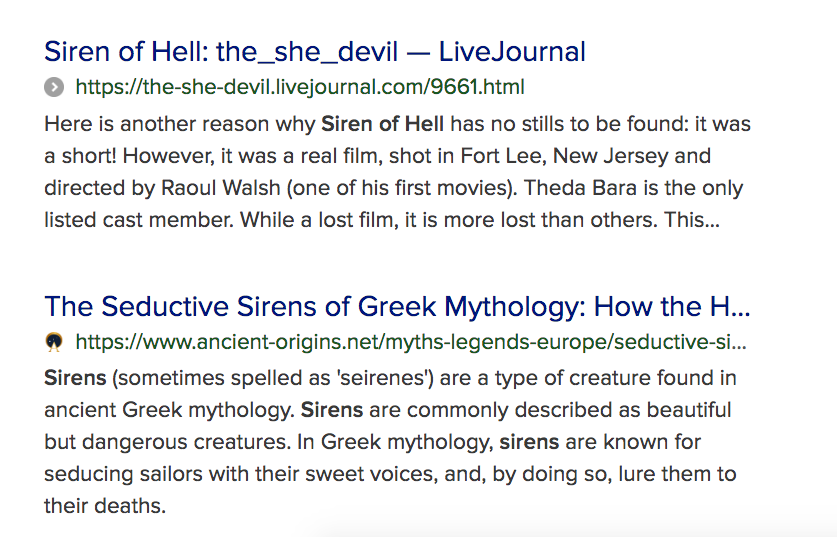Screen dimensions: 837x537
Task: Click the Ancient Origins site favicon
Action: click(x=54, y=342)
